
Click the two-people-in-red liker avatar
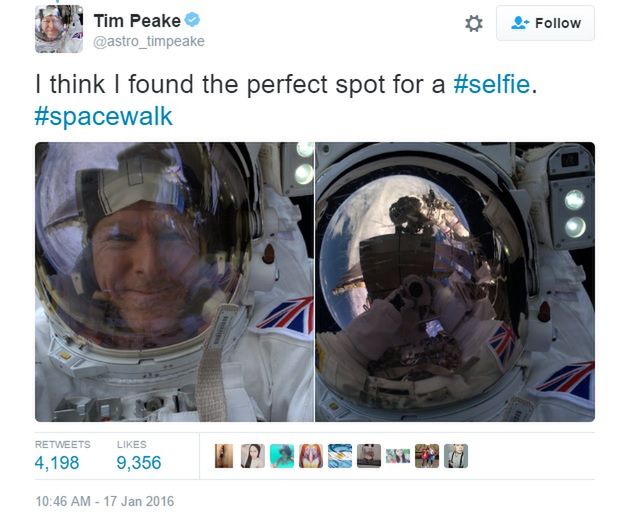[x=427, y=456]
